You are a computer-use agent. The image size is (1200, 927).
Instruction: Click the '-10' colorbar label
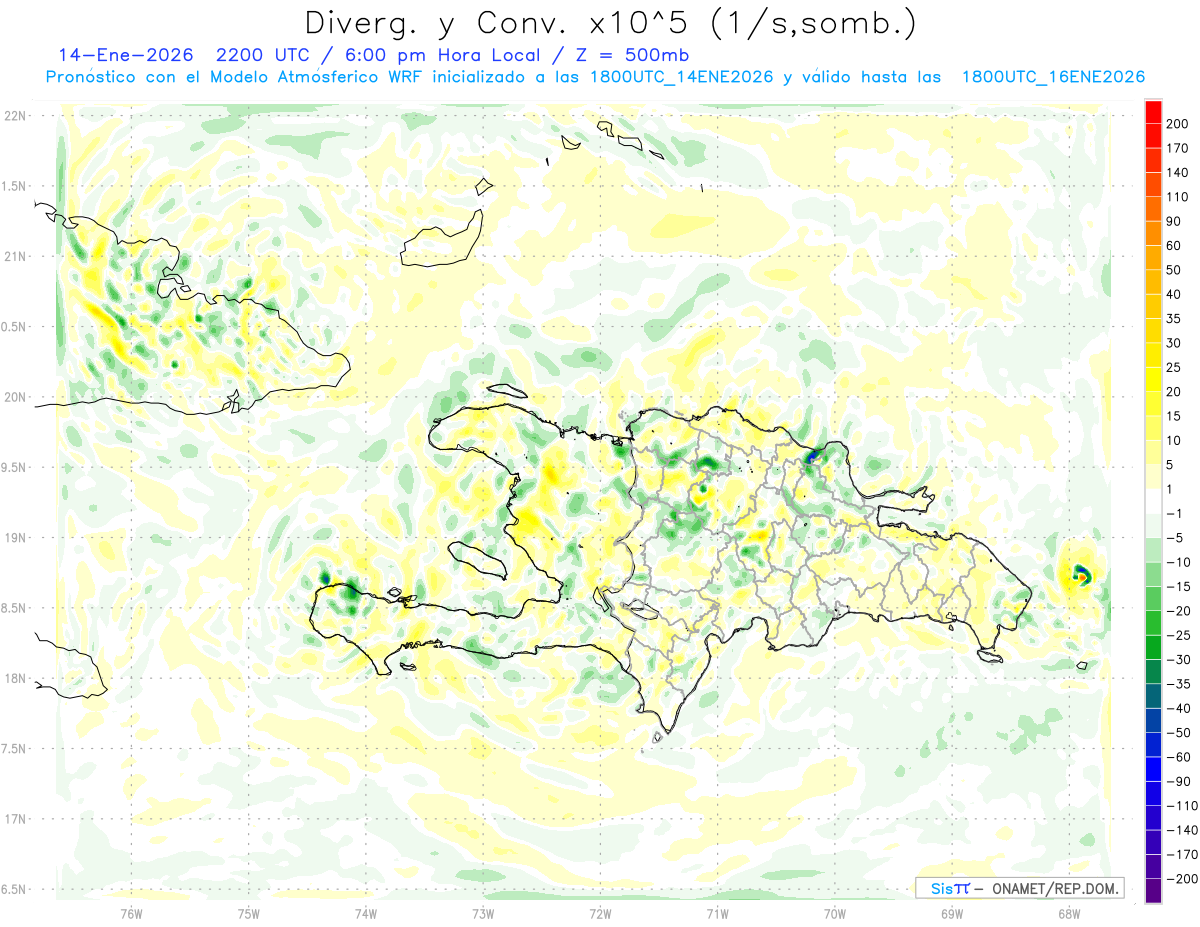pyautogui.click(x=1179, y=562)
